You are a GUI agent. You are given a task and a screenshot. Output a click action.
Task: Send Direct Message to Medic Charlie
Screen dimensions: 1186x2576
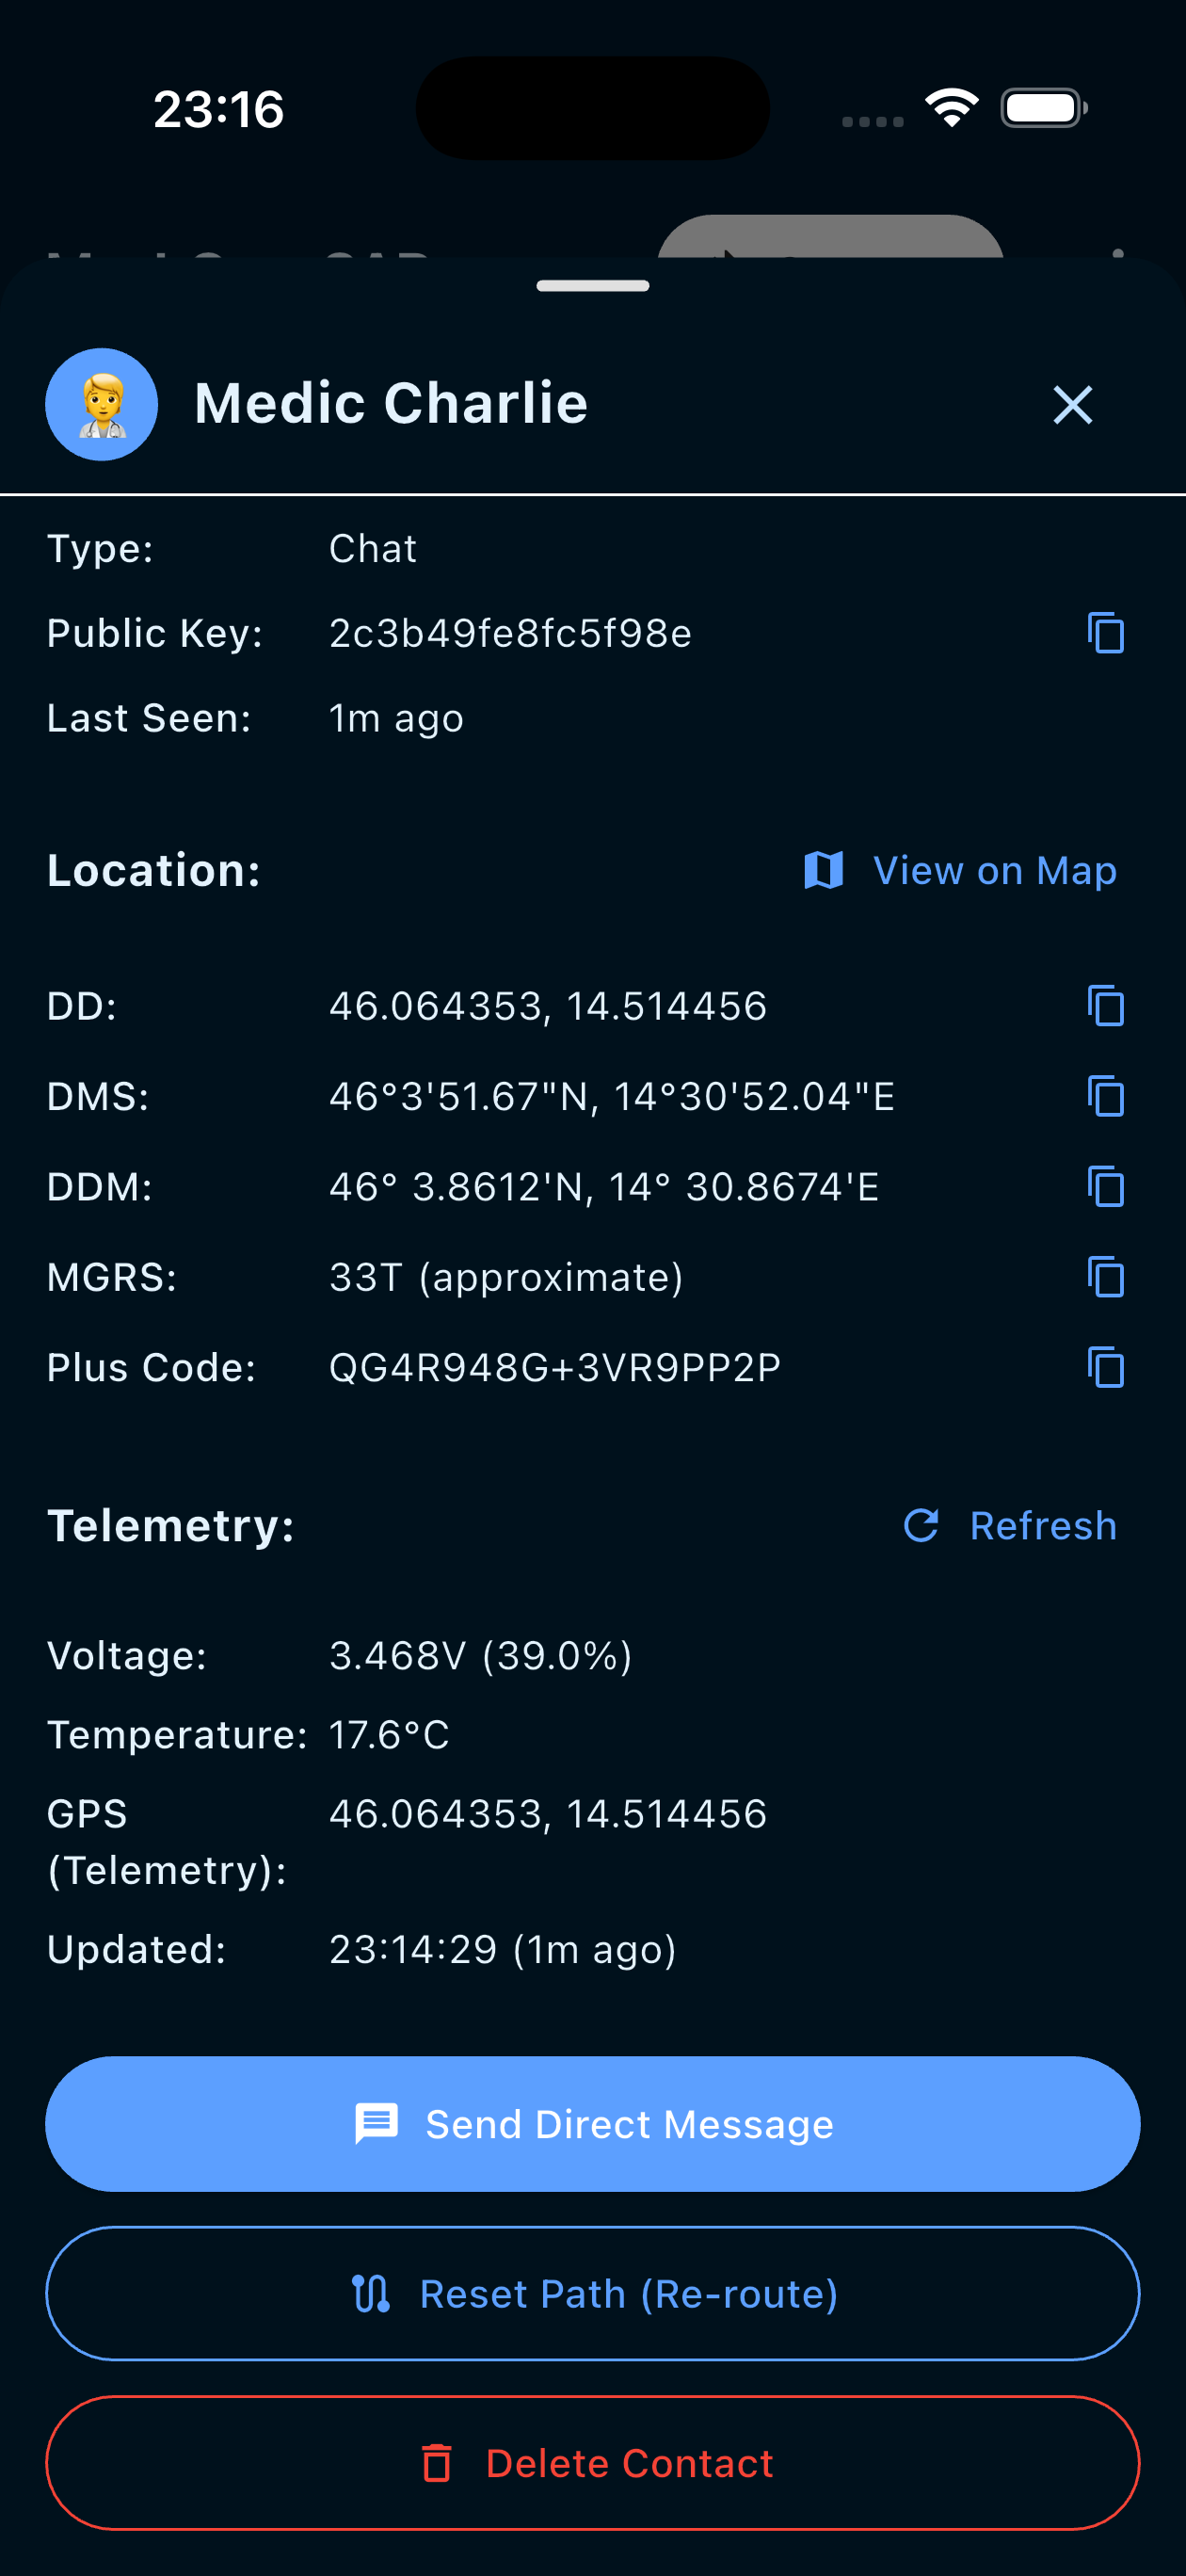point(593,2124)
